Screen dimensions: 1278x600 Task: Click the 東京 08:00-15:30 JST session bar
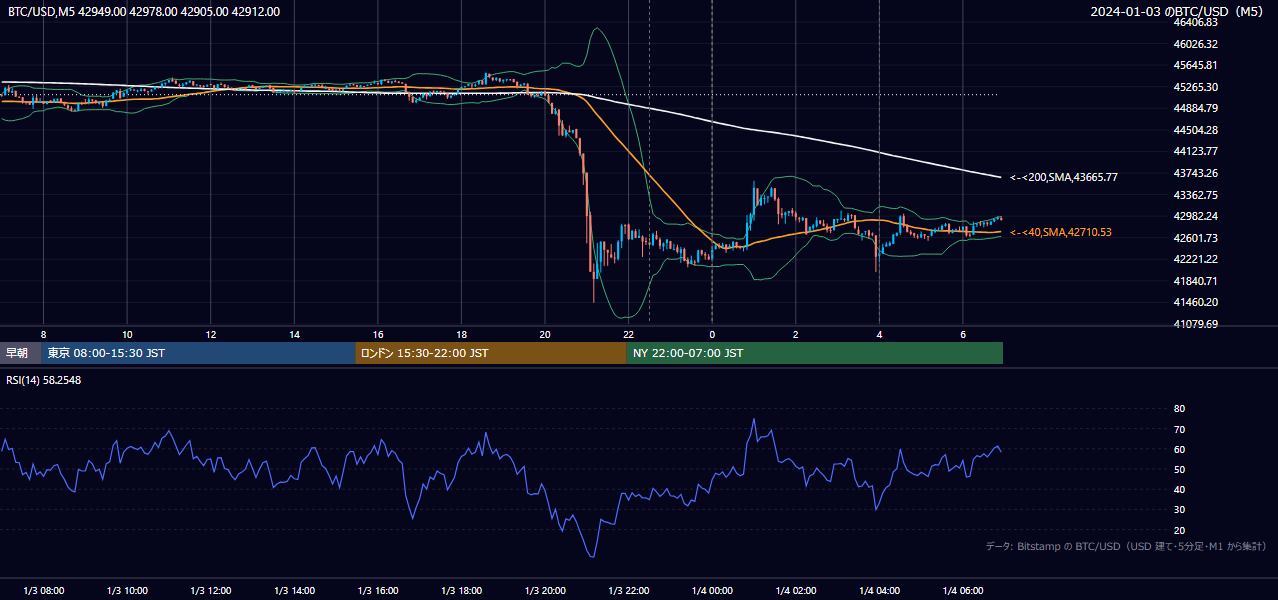point(199,353)
